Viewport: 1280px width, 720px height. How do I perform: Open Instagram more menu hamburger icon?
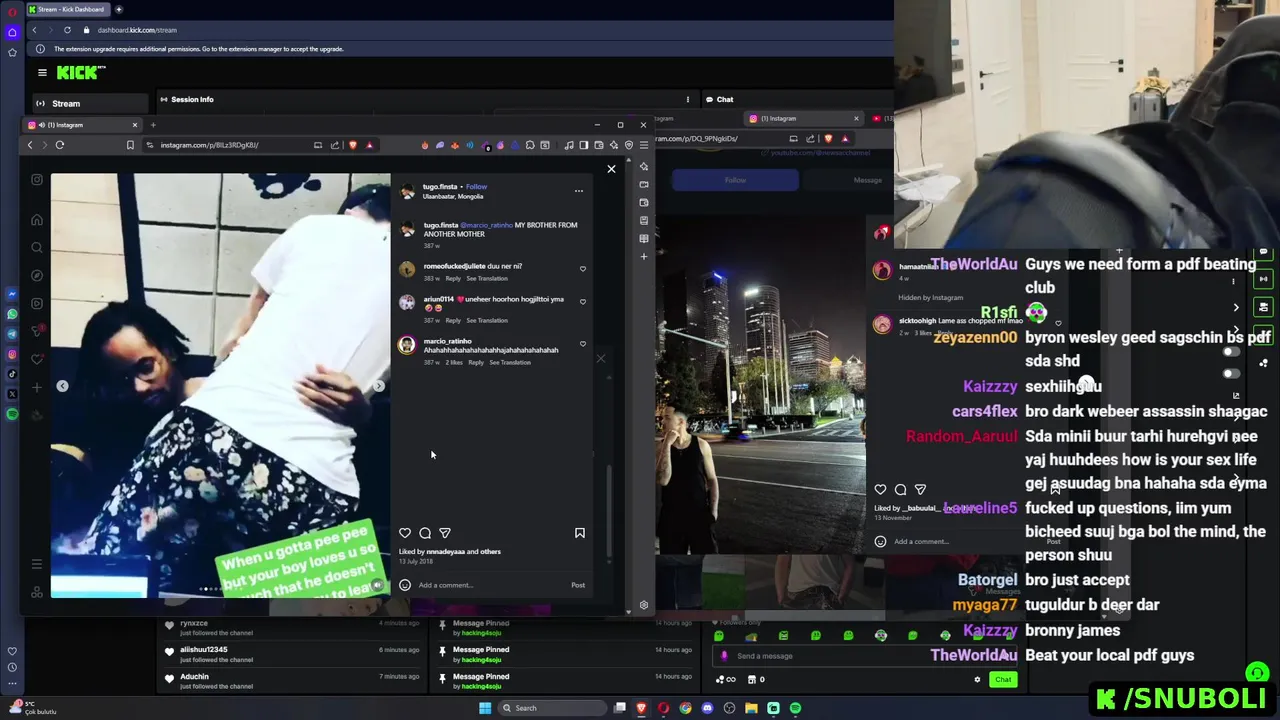click(x=37, y=564)
